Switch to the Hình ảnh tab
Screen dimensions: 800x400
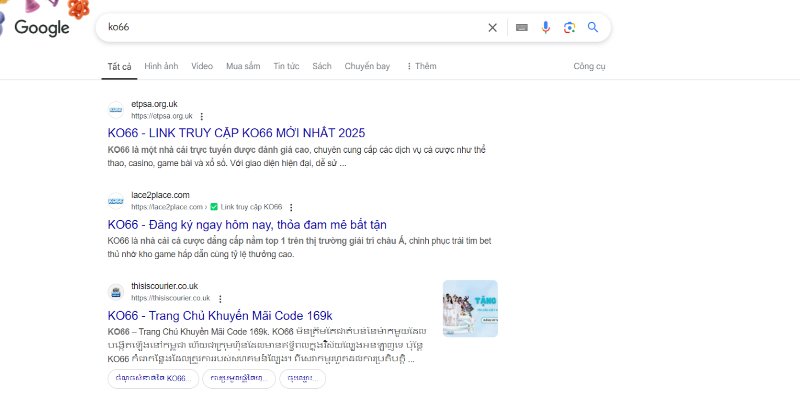(x=161, y=66)
